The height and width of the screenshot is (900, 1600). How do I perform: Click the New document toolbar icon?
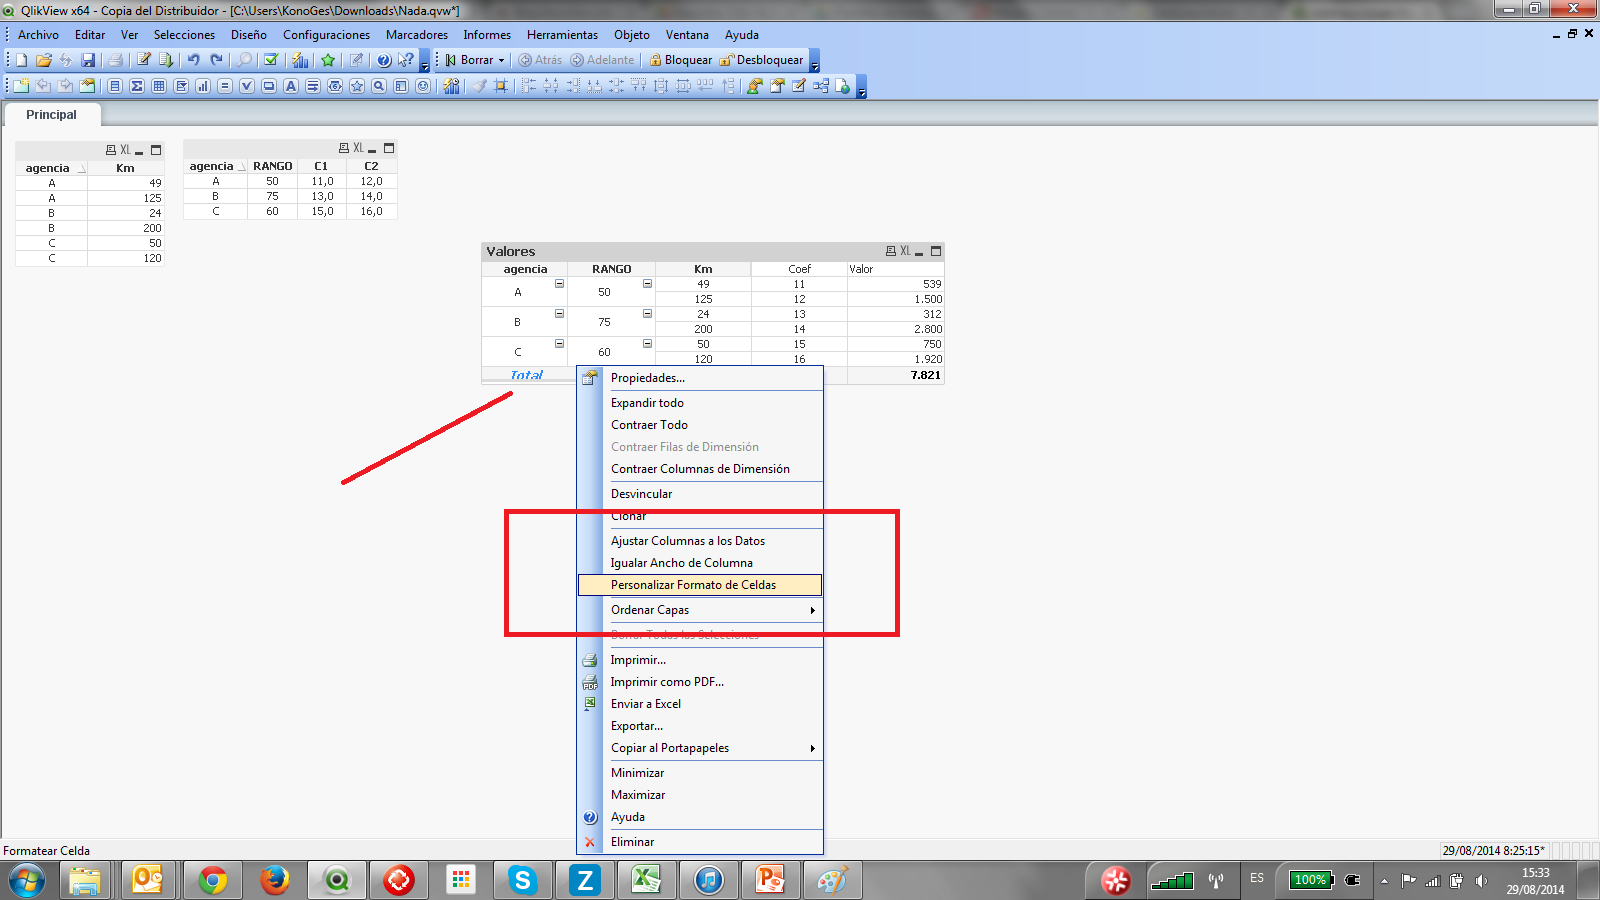tap(22, 60)
